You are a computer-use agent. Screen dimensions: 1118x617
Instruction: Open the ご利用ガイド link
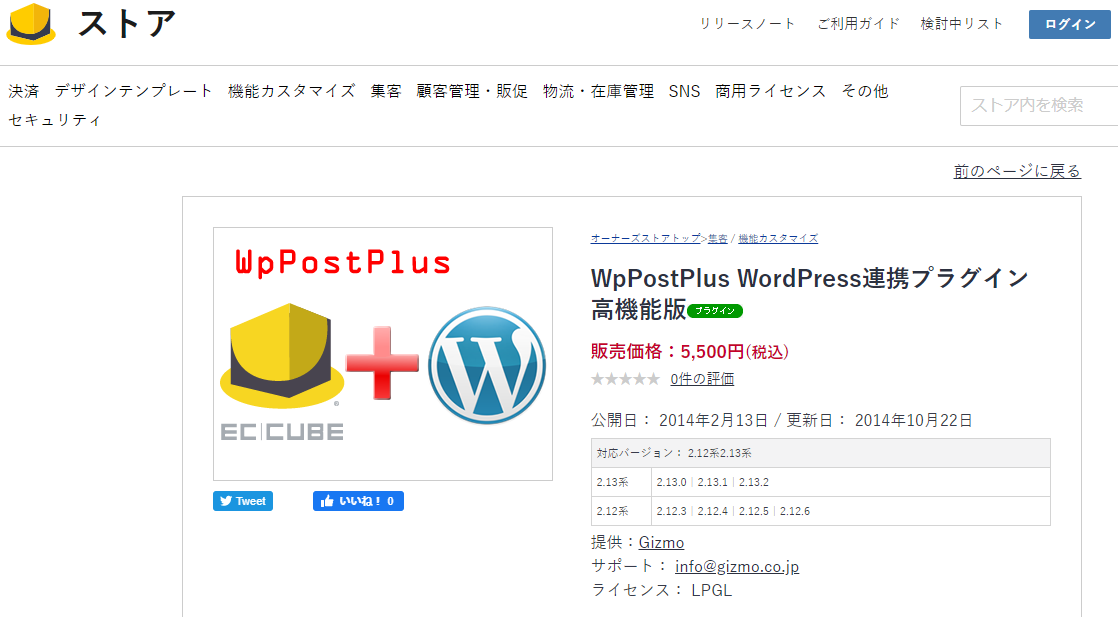pos(858,24)
